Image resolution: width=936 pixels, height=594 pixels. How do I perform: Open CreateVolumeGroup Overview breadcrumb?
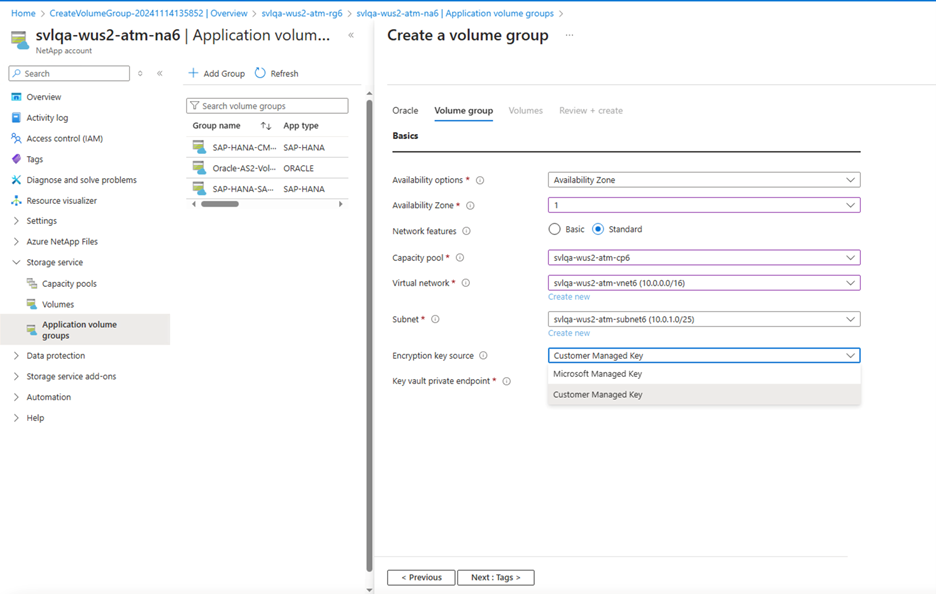point(149,13)
